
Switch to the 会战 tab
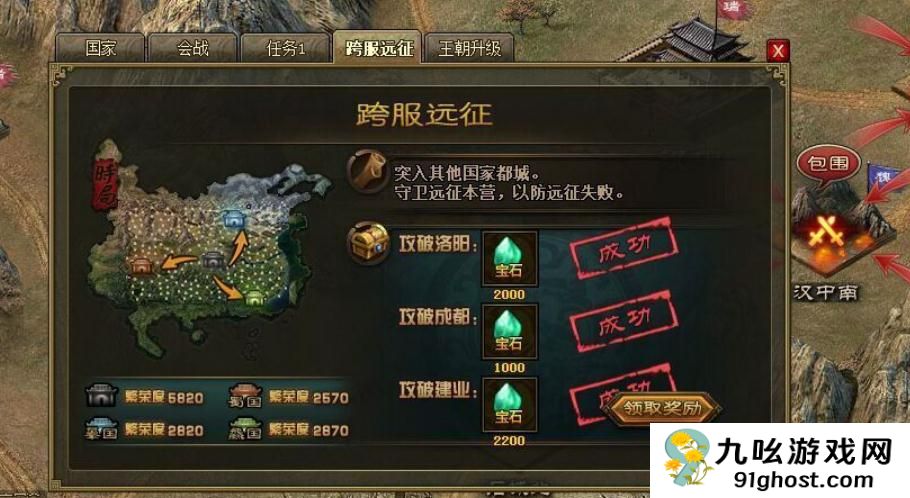tap(193, 48)
